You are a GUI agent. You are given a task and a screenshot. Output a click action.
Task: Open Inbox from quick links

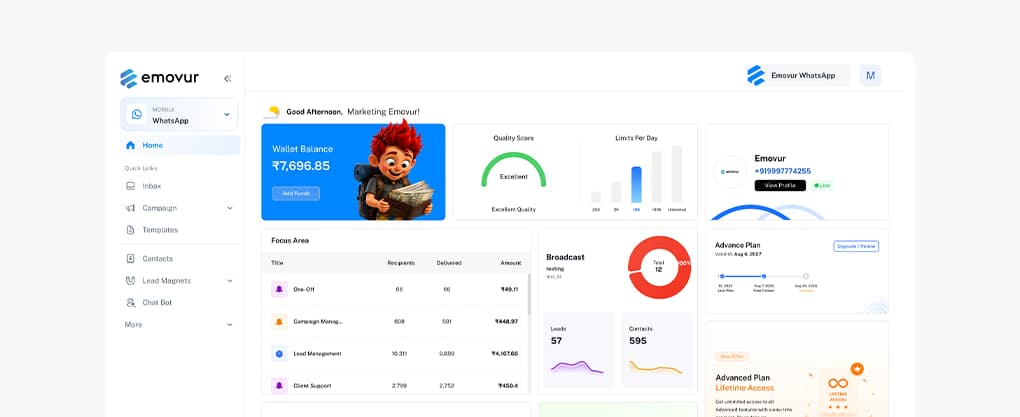(152, 186)
